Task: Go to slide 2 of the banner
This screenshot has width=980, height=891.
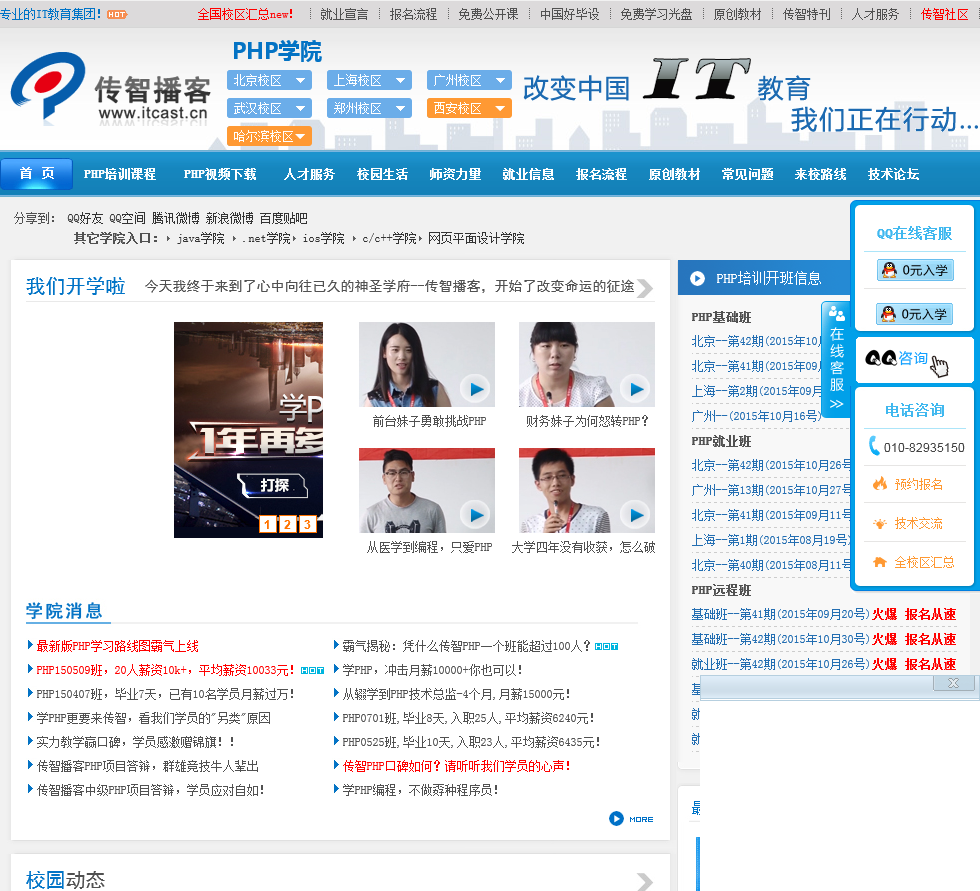Action: 288,524
